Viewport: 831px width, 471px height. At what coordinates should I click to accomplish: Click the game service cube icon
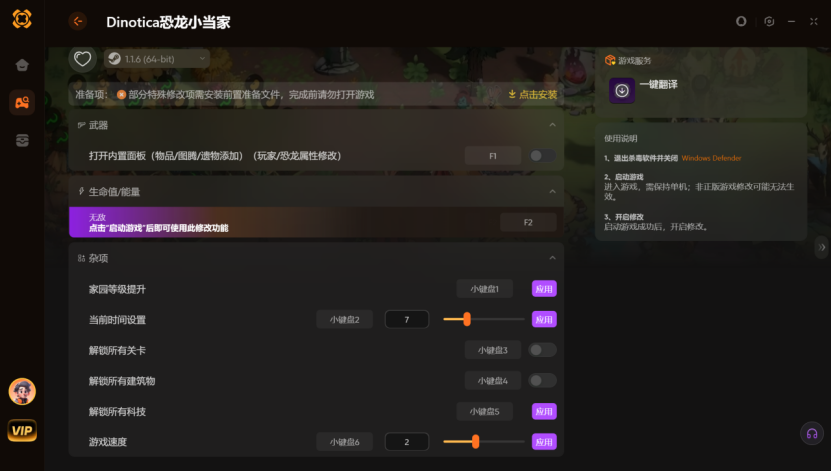pos(609,60)
